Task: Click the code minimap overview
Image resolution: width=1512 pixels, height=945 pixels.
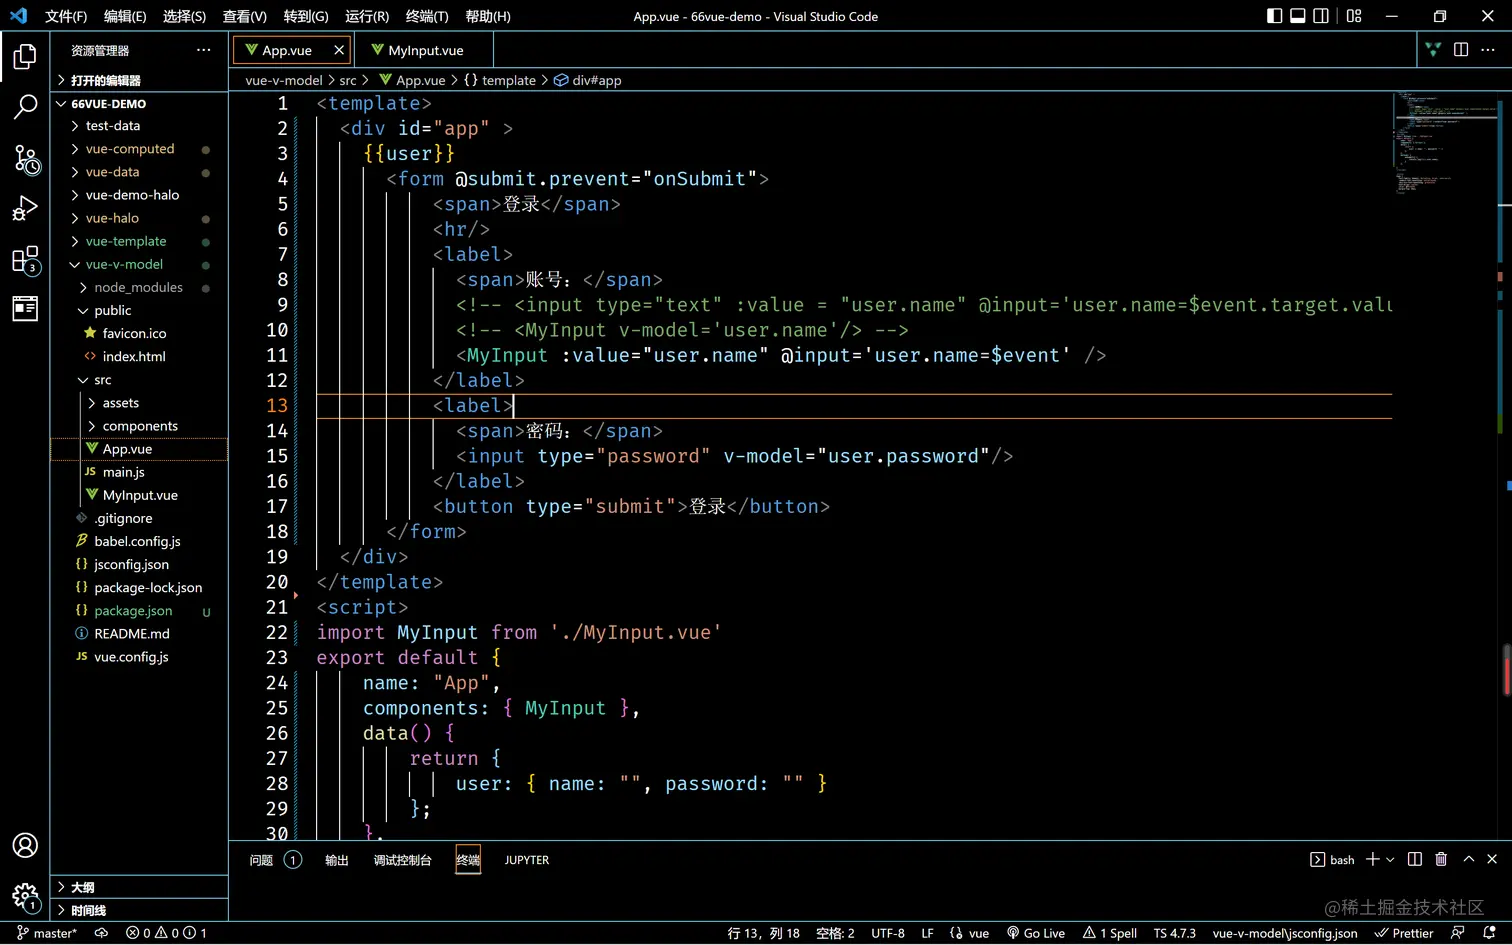Action: (x=1445, y=143)
